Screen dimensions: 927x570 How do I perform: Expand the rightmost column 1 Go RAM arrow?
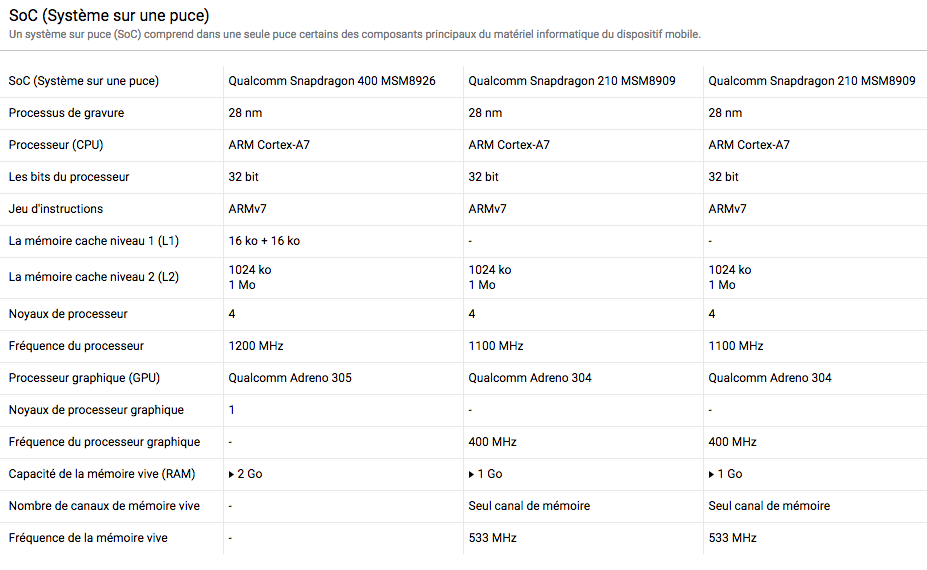click(711, 474)
